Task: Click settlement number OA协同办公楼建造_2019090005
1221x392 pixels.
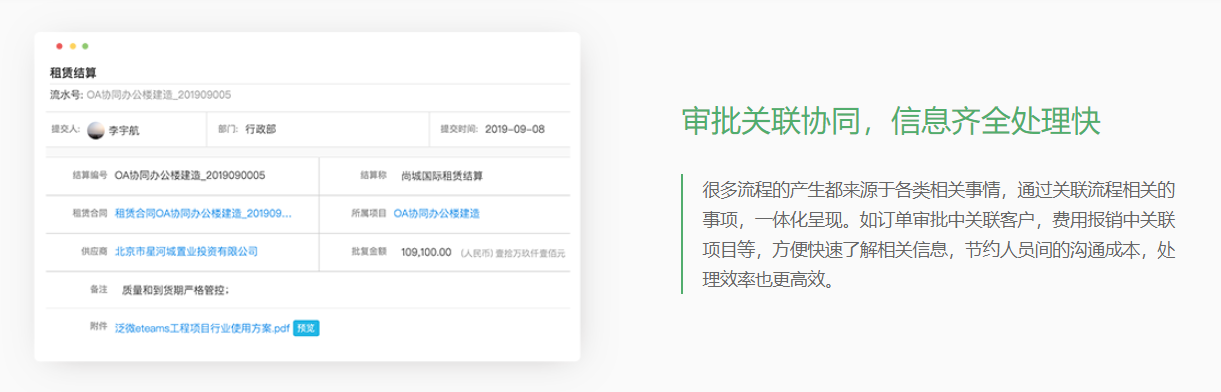Action: tap(190, 176)
